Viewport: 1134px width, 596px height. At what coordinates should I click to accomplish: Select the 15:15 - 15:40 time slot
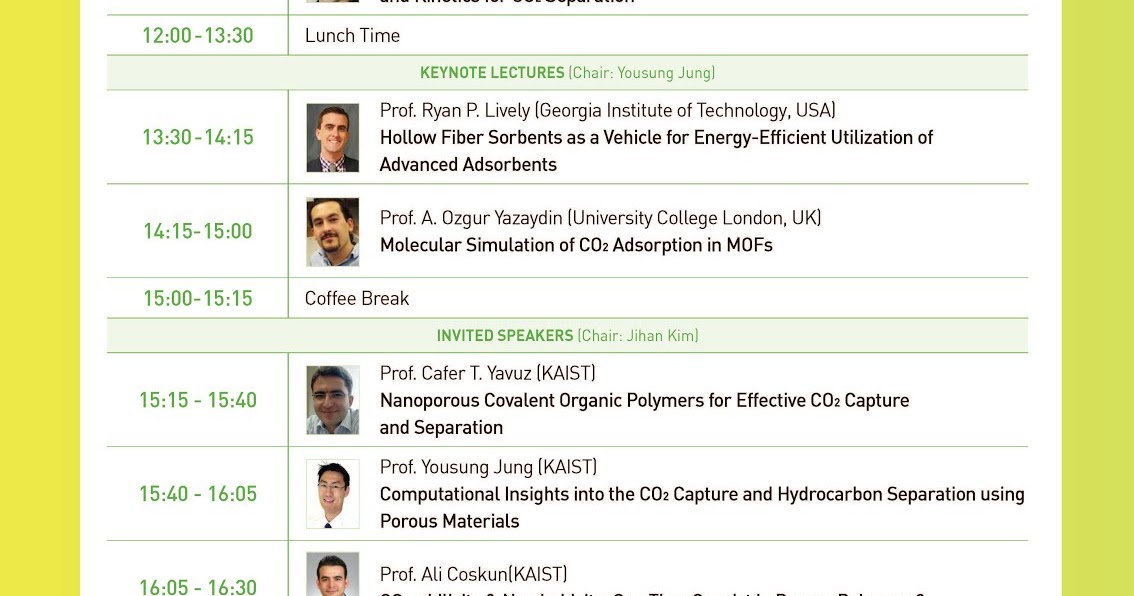[198, 400]
